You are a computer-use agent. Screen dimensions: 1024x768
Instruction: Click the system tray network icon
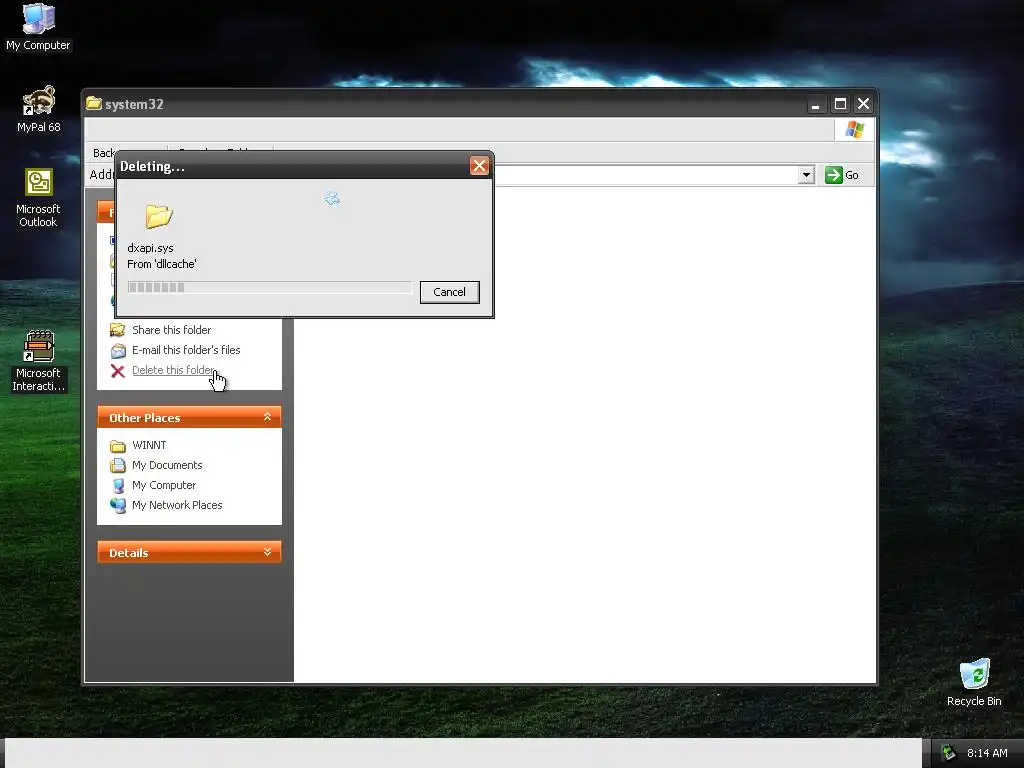coord(948,753)
